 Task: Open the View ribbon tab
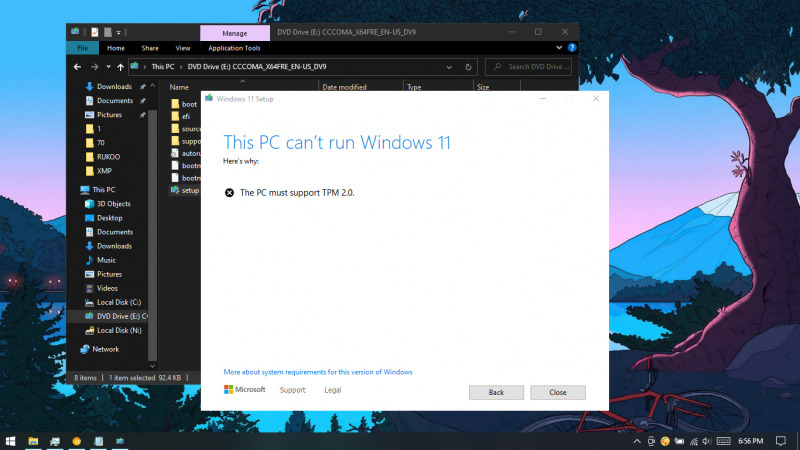click(x=183, y=48)
